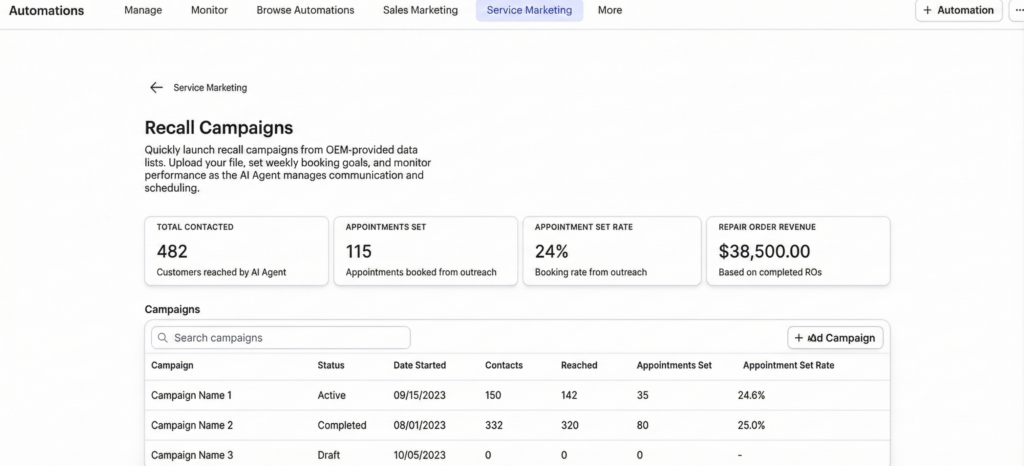
Task: Select the Service Marketing tab
Action: [529, 10]
